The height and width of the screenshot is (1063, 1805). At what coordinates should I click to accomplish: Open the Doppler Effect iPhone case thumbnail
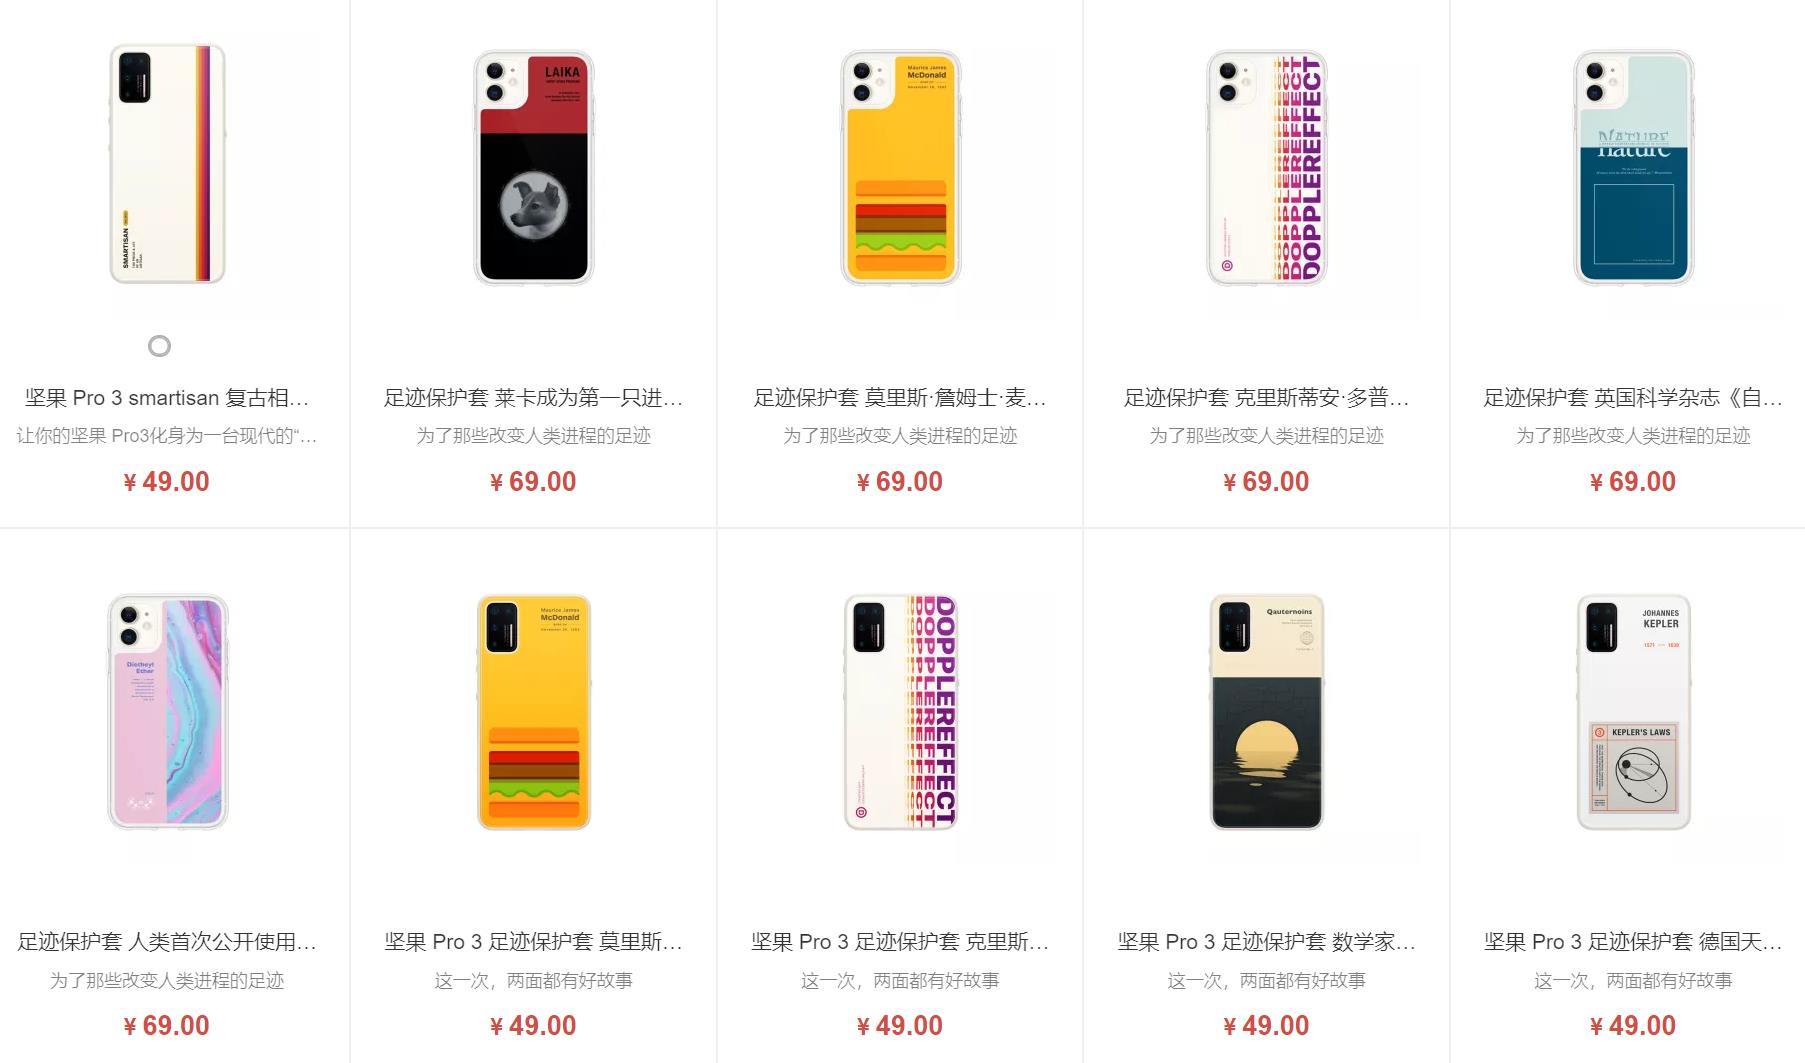(1266, 167)
